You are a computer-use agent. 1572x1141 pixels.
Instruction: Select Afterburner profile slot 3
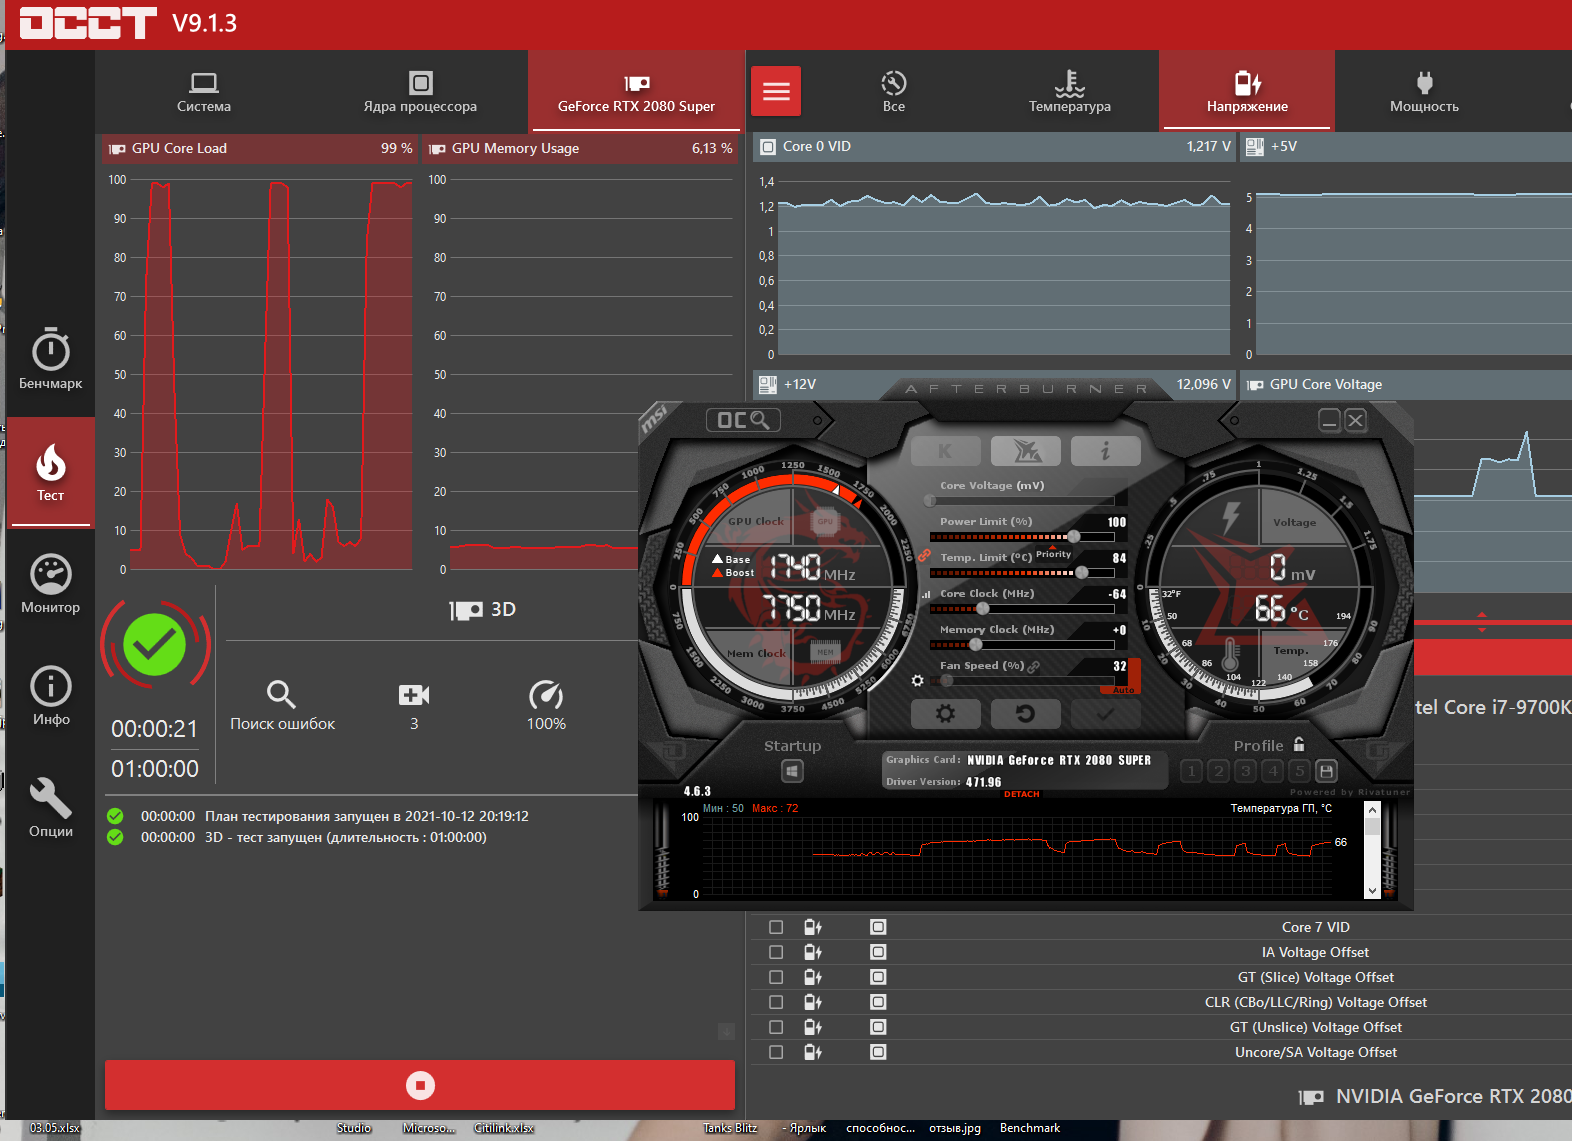coord(1245,771)
